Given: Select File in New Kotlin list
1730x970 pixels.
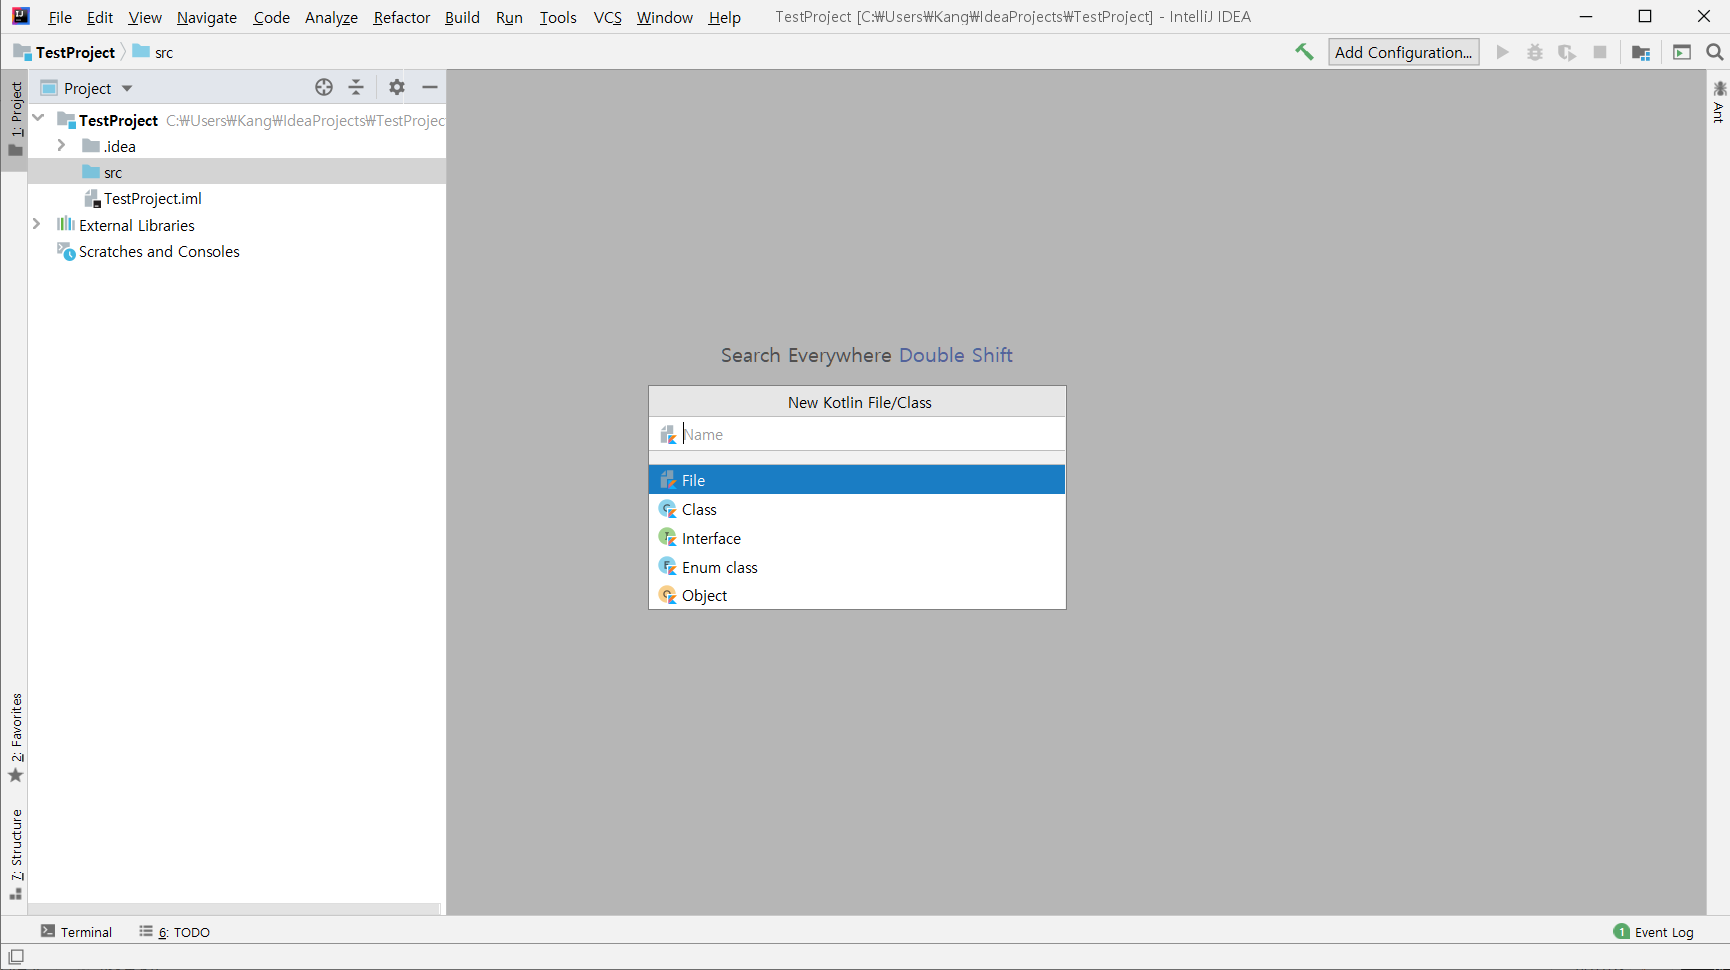Looking at the screenshot, I should [857, 480].
